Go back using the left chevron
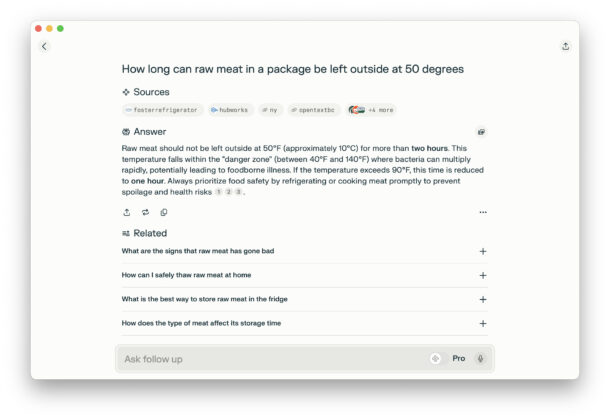The width and height of the screenshot is (610, 420). point(44,47)
